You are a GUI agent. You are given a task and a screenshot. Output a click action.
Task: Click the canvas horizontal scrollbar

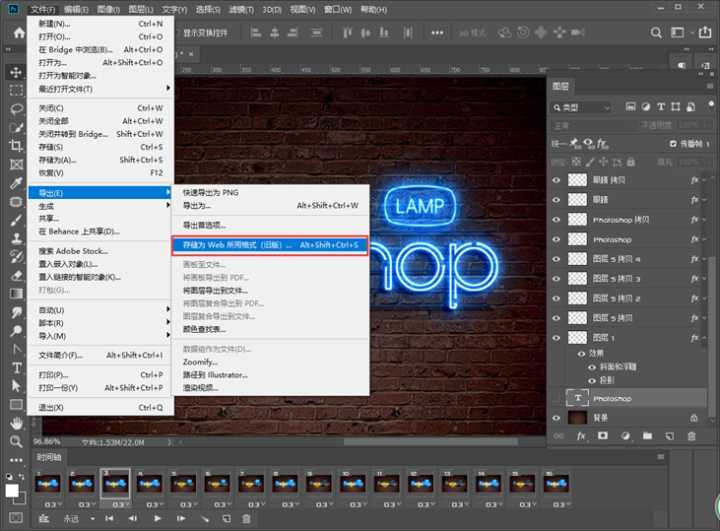point(431,442)
